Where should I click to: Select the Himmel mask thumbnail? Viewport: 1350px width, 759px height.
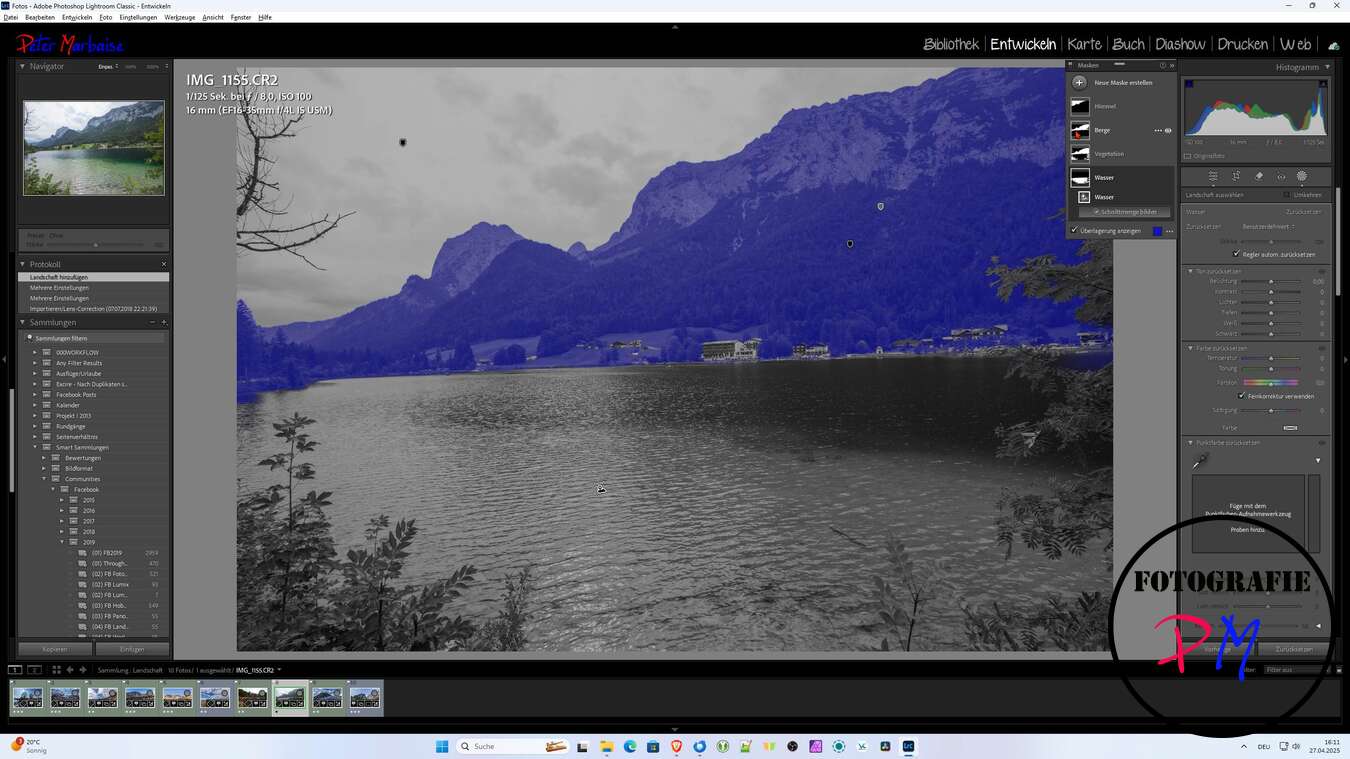coord(1080,106)
